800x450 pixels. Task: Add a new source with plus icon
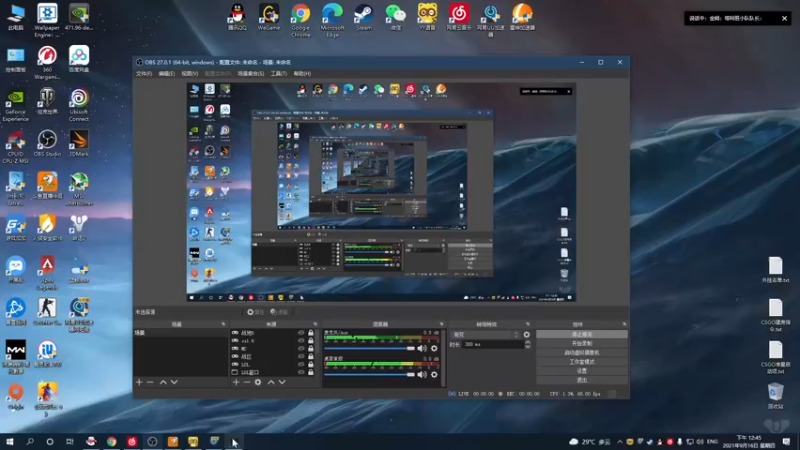[x=236, y=382]
